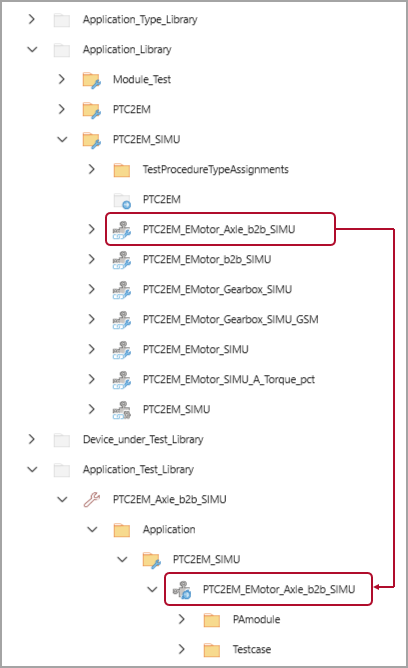Select the PTC2EM_EMotor_SIMU tree item
The image size is (408, 668).
195,350
